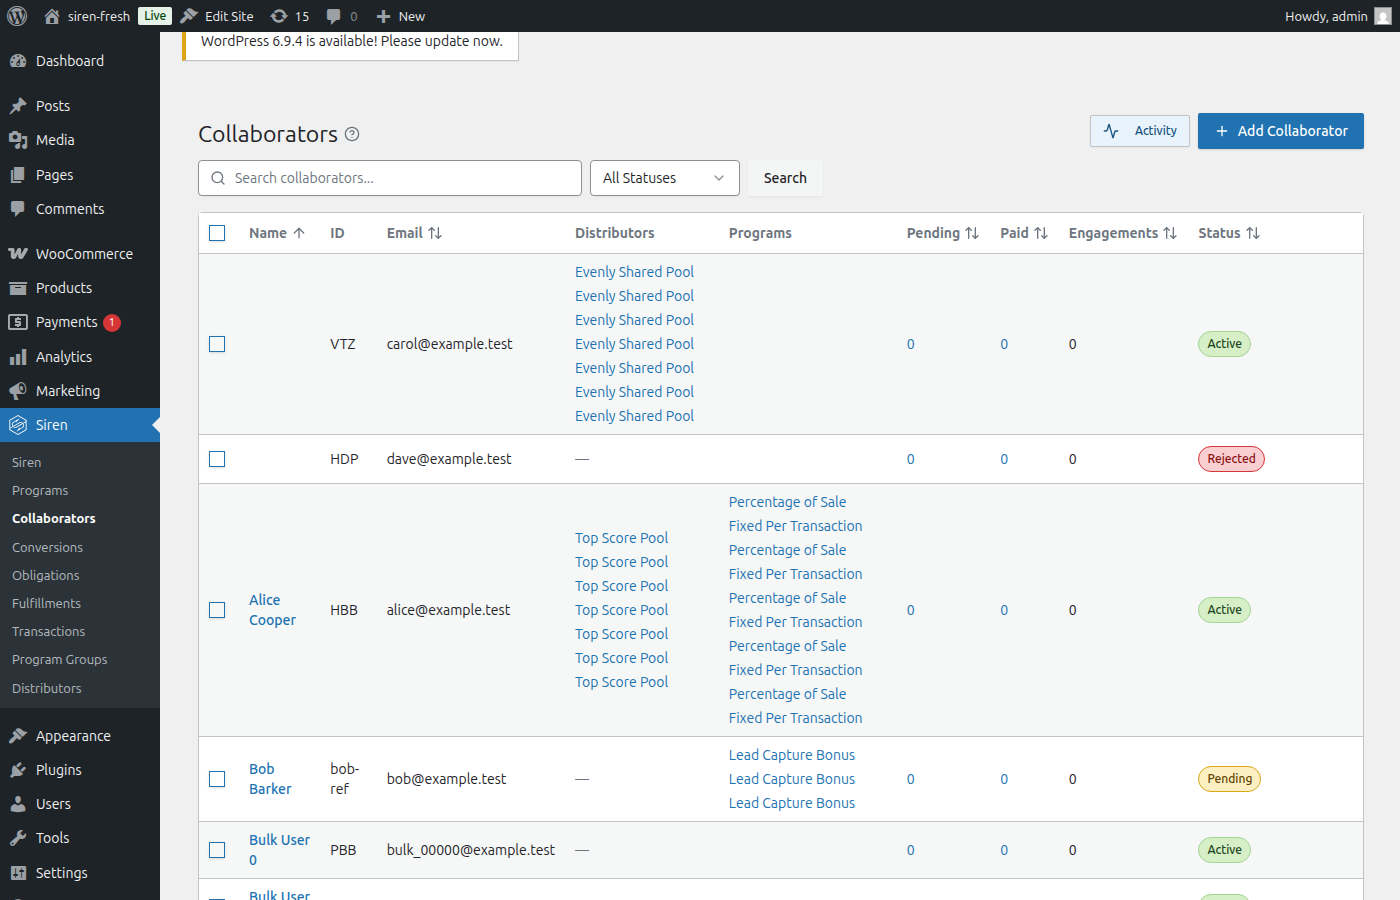Image resolution: width=1400 pixels, height=900 pixels.
Task: Click the Plugins plug icon
Action: 18,770
